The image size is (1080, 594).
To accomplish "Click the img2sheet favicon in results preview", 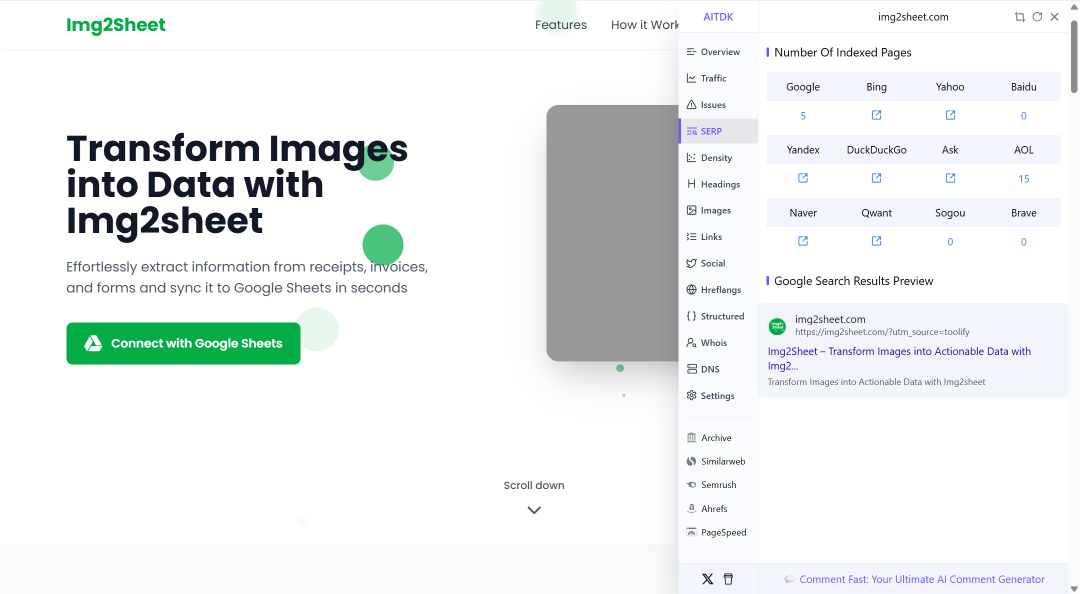I will [x=777, y=326].
